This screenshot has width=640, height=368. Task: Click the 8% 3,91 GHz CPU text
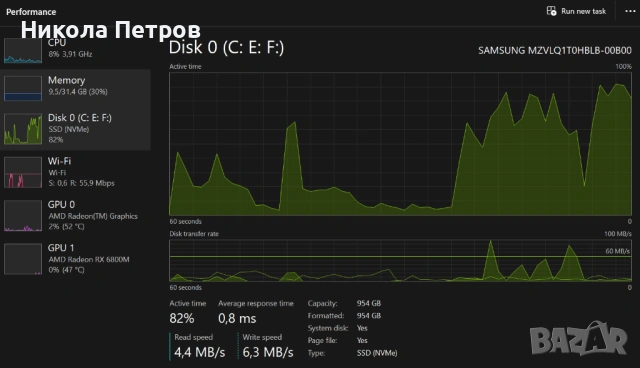tap(70, 54)
